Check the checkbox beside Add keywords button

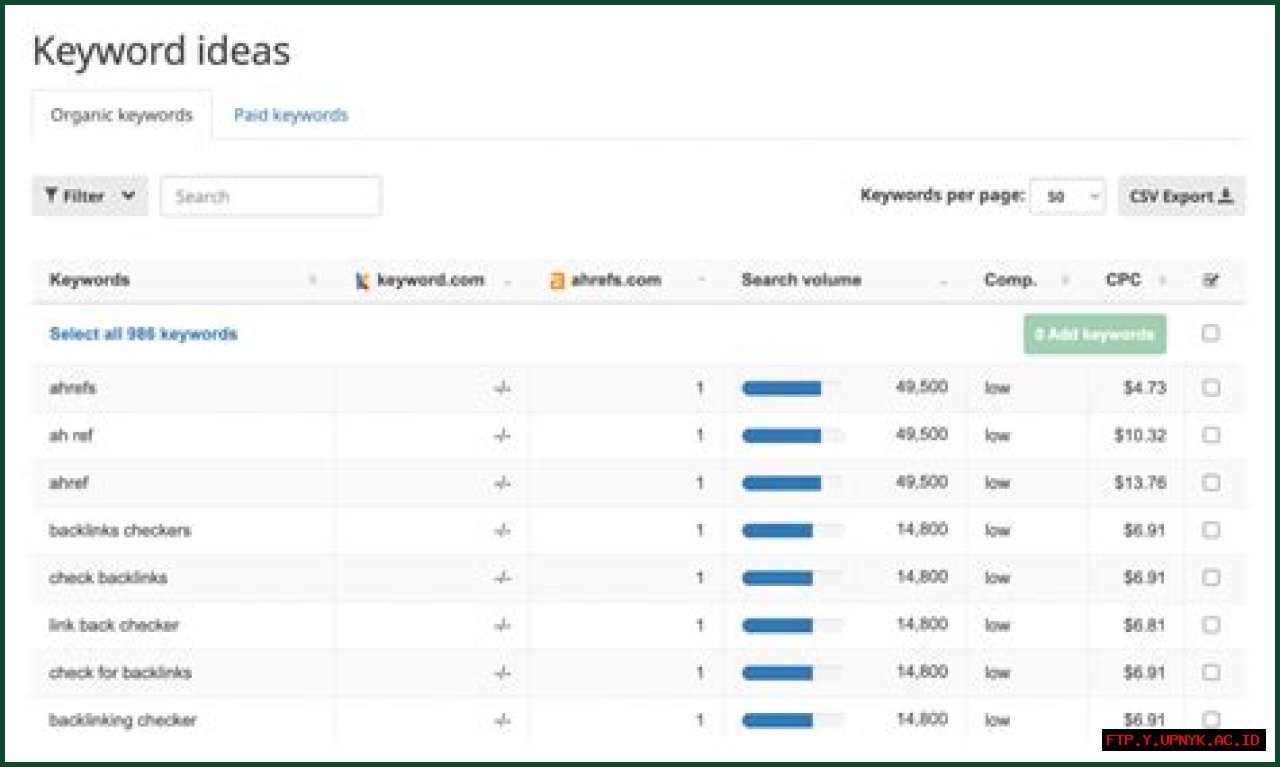coord(1211,334)
